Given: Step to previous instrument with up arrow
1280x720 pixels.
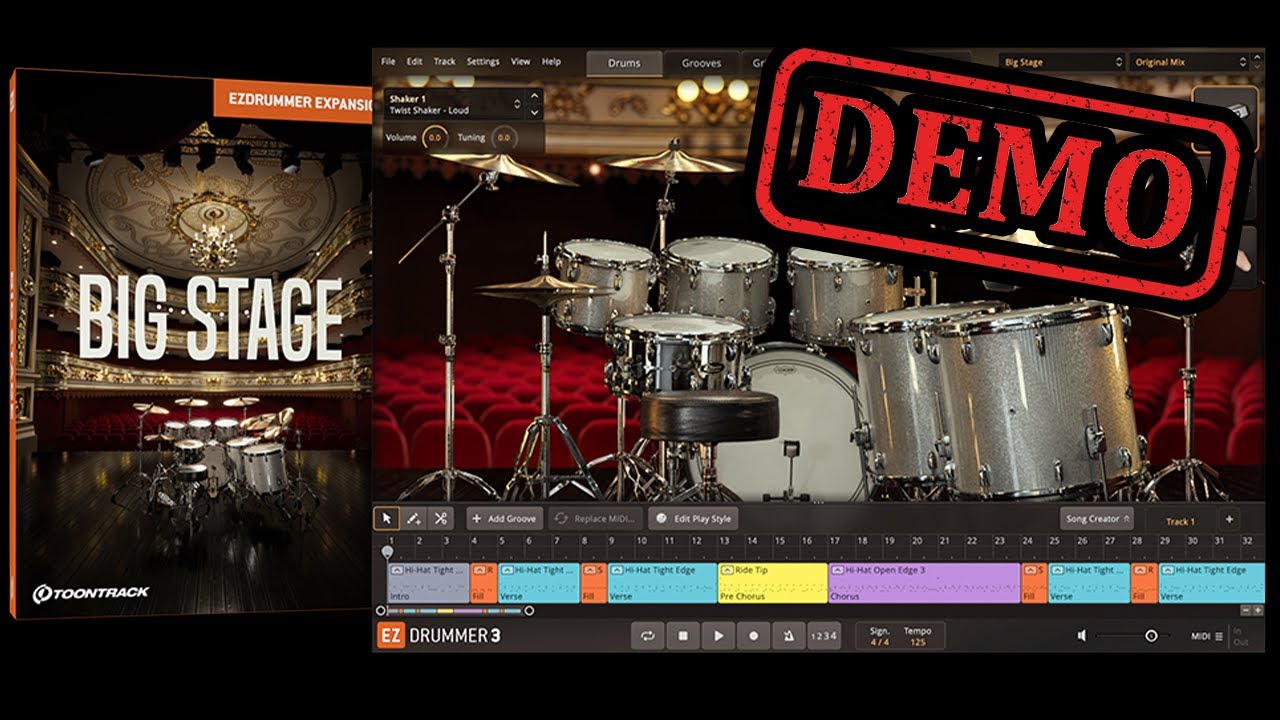Looking at the screenshot, I should click(x=535, y=97).
